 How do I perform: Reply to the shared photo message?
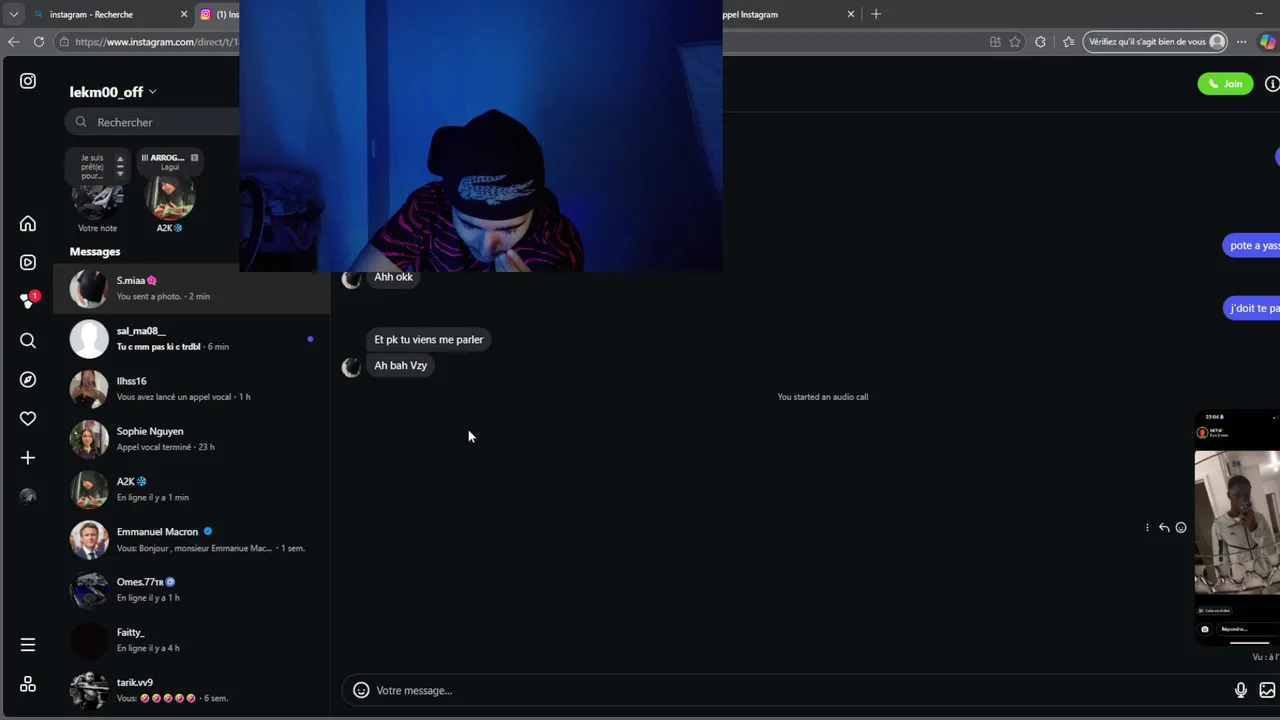(1164, 527)
